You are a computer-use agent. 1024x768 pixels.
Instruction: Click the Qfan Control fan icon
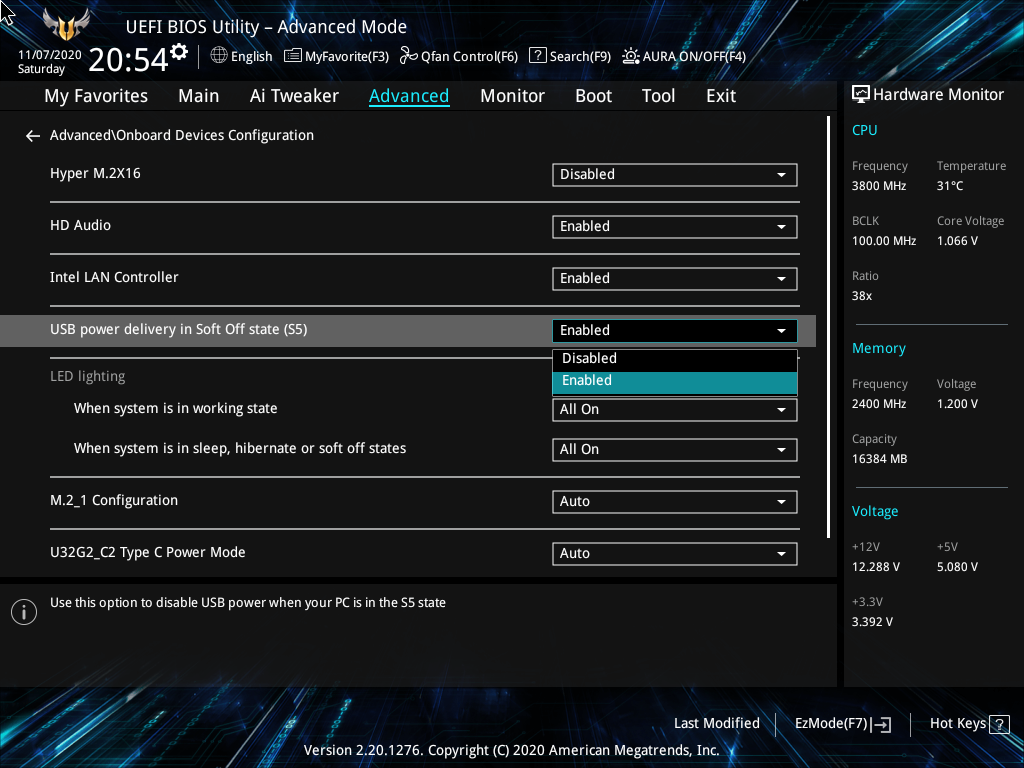pyautogui.click(x=409, y=56)
